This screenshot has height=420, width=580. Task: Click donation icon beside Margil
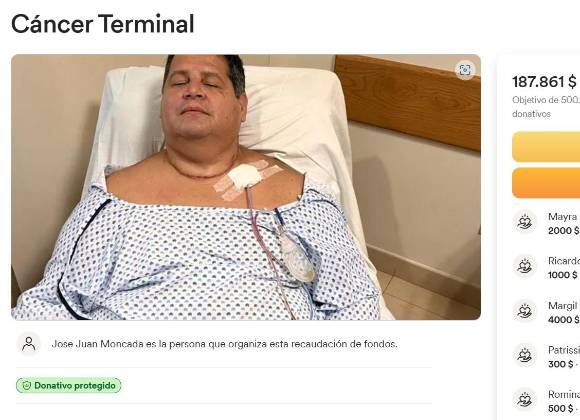coord(525,311)
